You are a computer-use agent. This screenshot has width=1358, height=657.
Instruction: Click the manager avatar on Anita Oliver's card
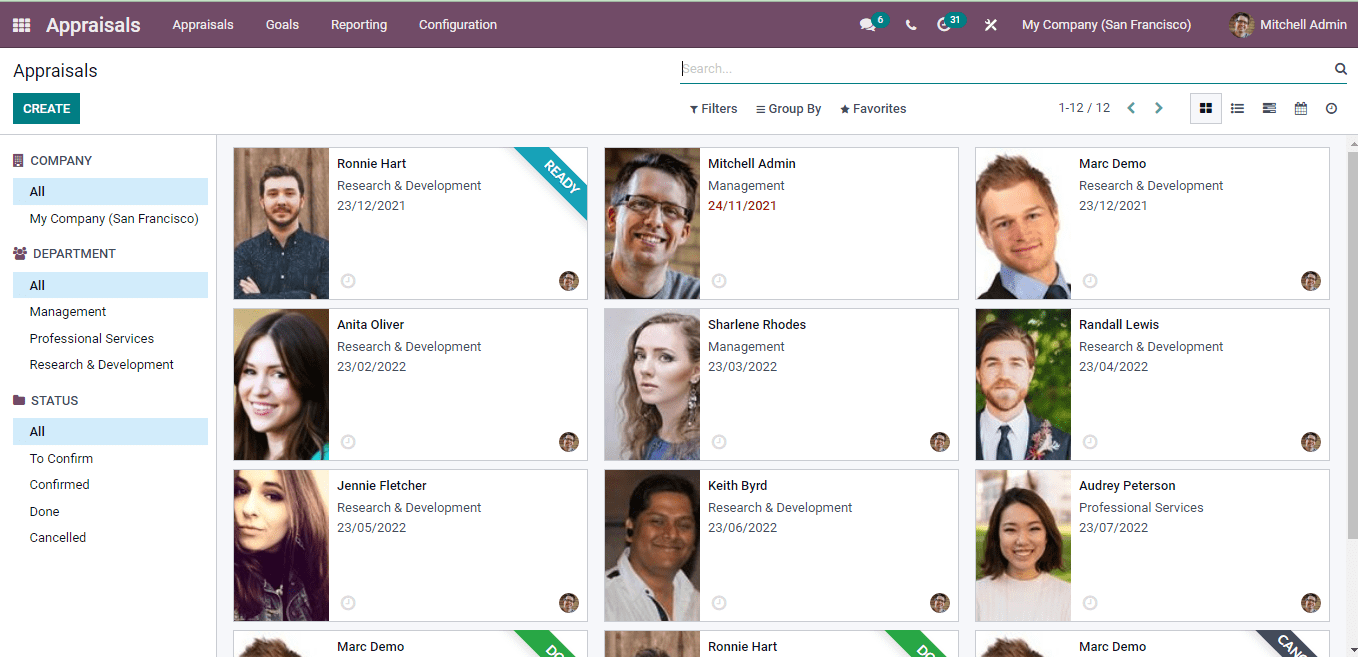coord(569,442)
